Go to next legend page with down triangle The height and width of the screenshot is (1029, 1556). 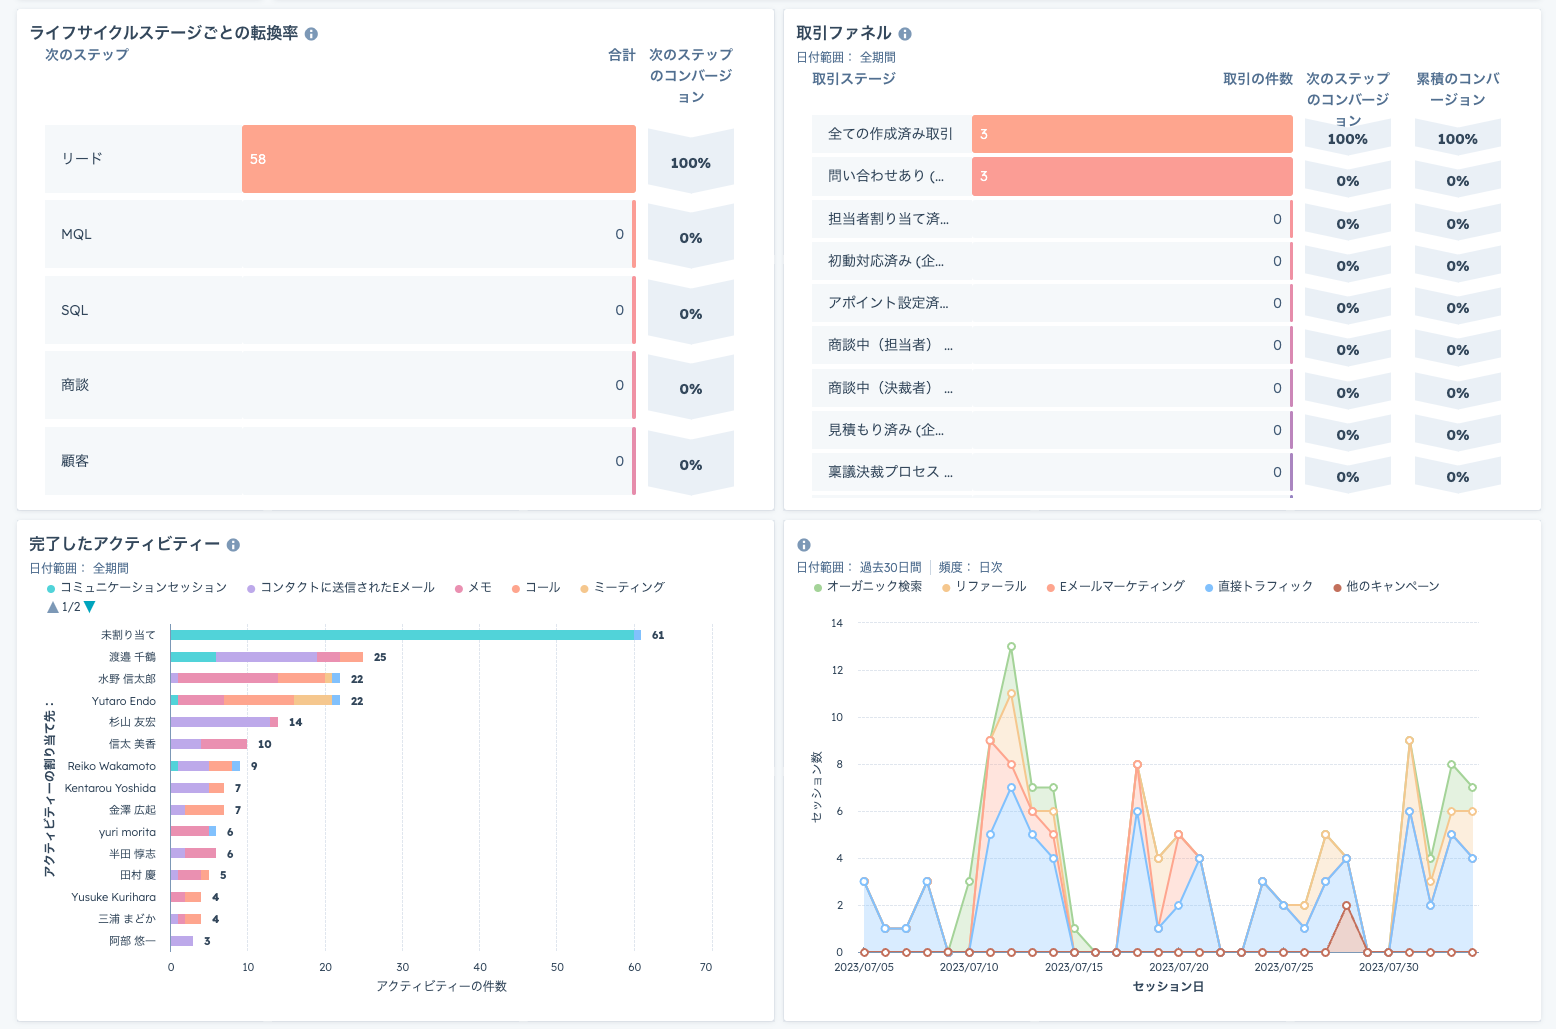click(90, 607)
